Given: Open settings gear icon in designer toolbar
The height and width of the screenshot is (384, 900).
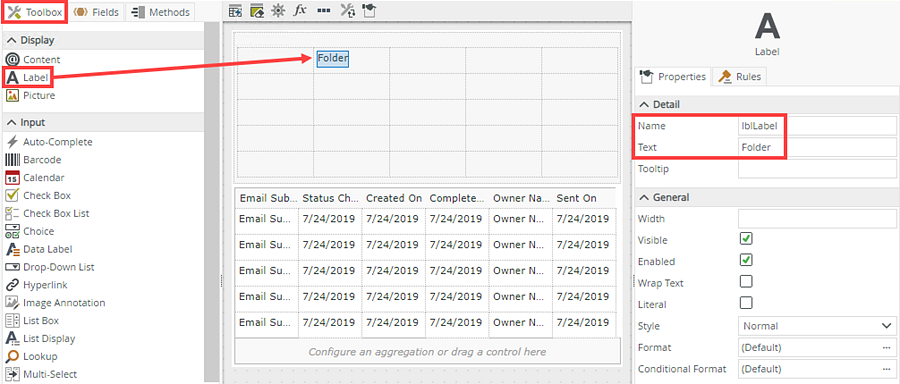Looking at the screenshot, I should [x=278, y=11].
